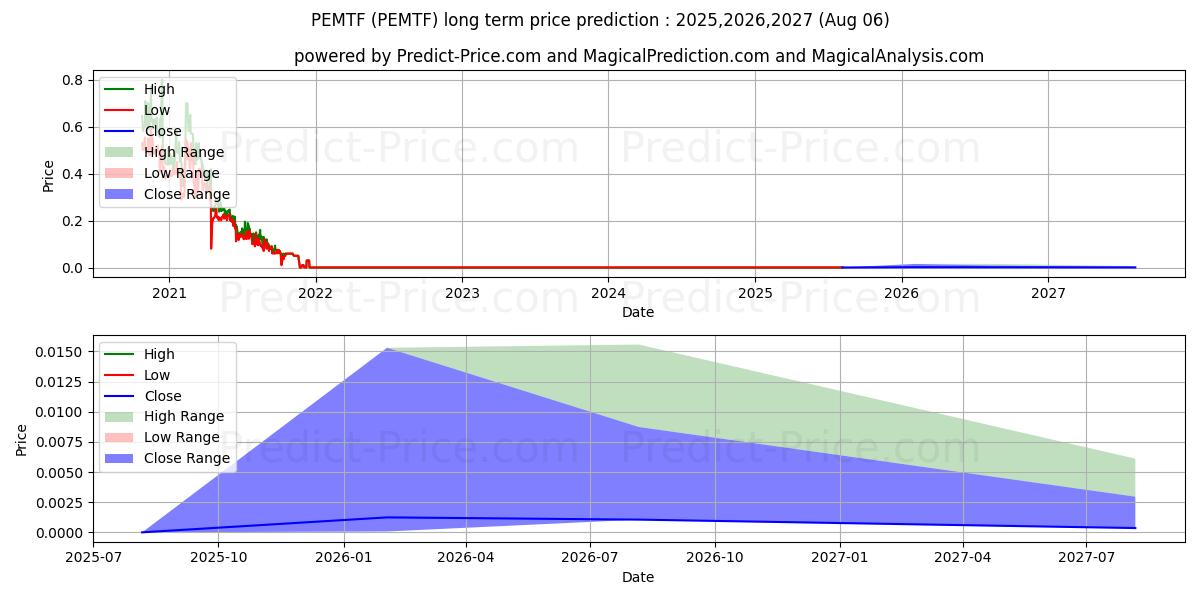The height and width of the screenshot is (600, 1200).
Task: Click the 2025-10 tick label on bottom chart
Action: (x=219, y=558)
